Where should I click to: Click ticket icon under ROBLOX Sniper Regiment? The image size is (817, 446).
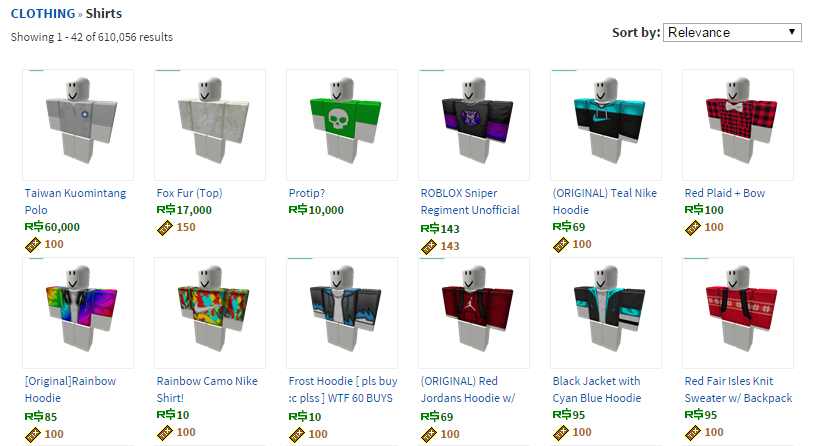pyautogui.click(x=429, y=246)
